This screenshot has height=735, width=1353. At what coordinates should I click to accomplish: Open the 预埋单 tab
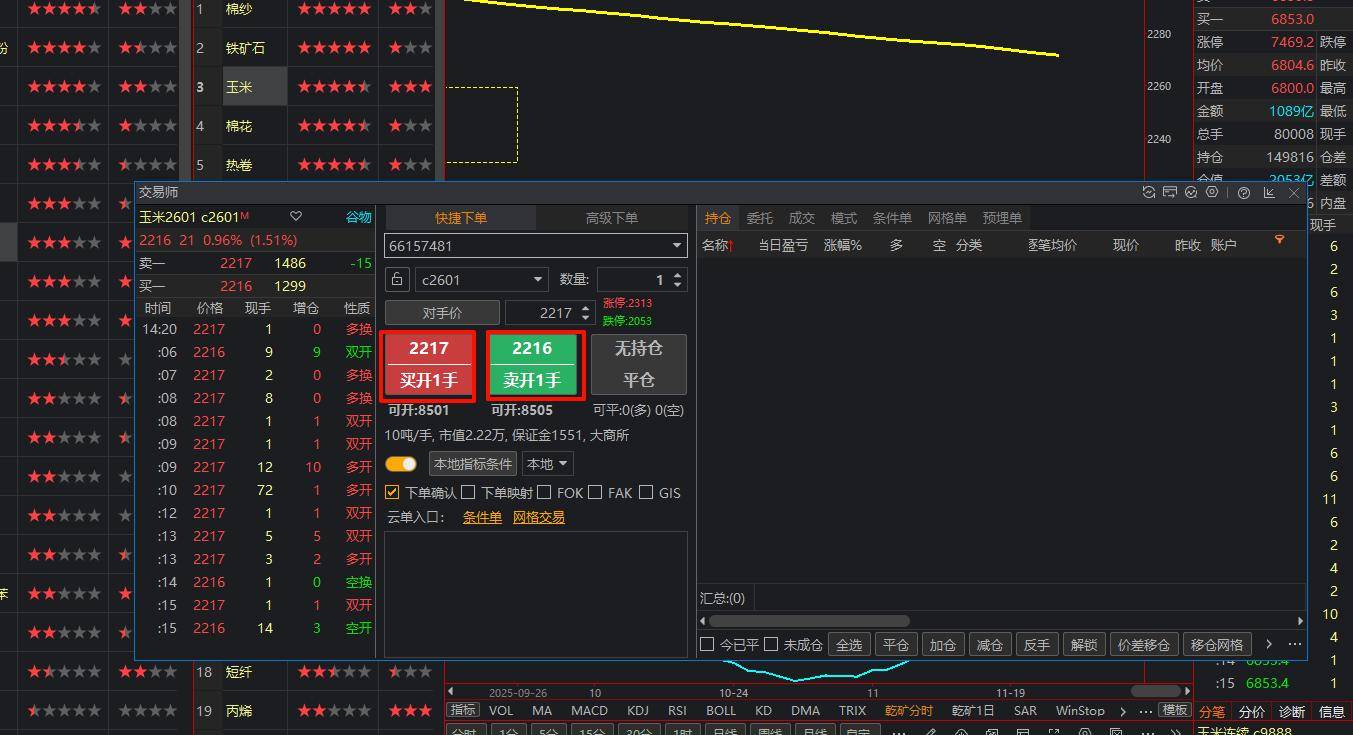(1002, 218)
